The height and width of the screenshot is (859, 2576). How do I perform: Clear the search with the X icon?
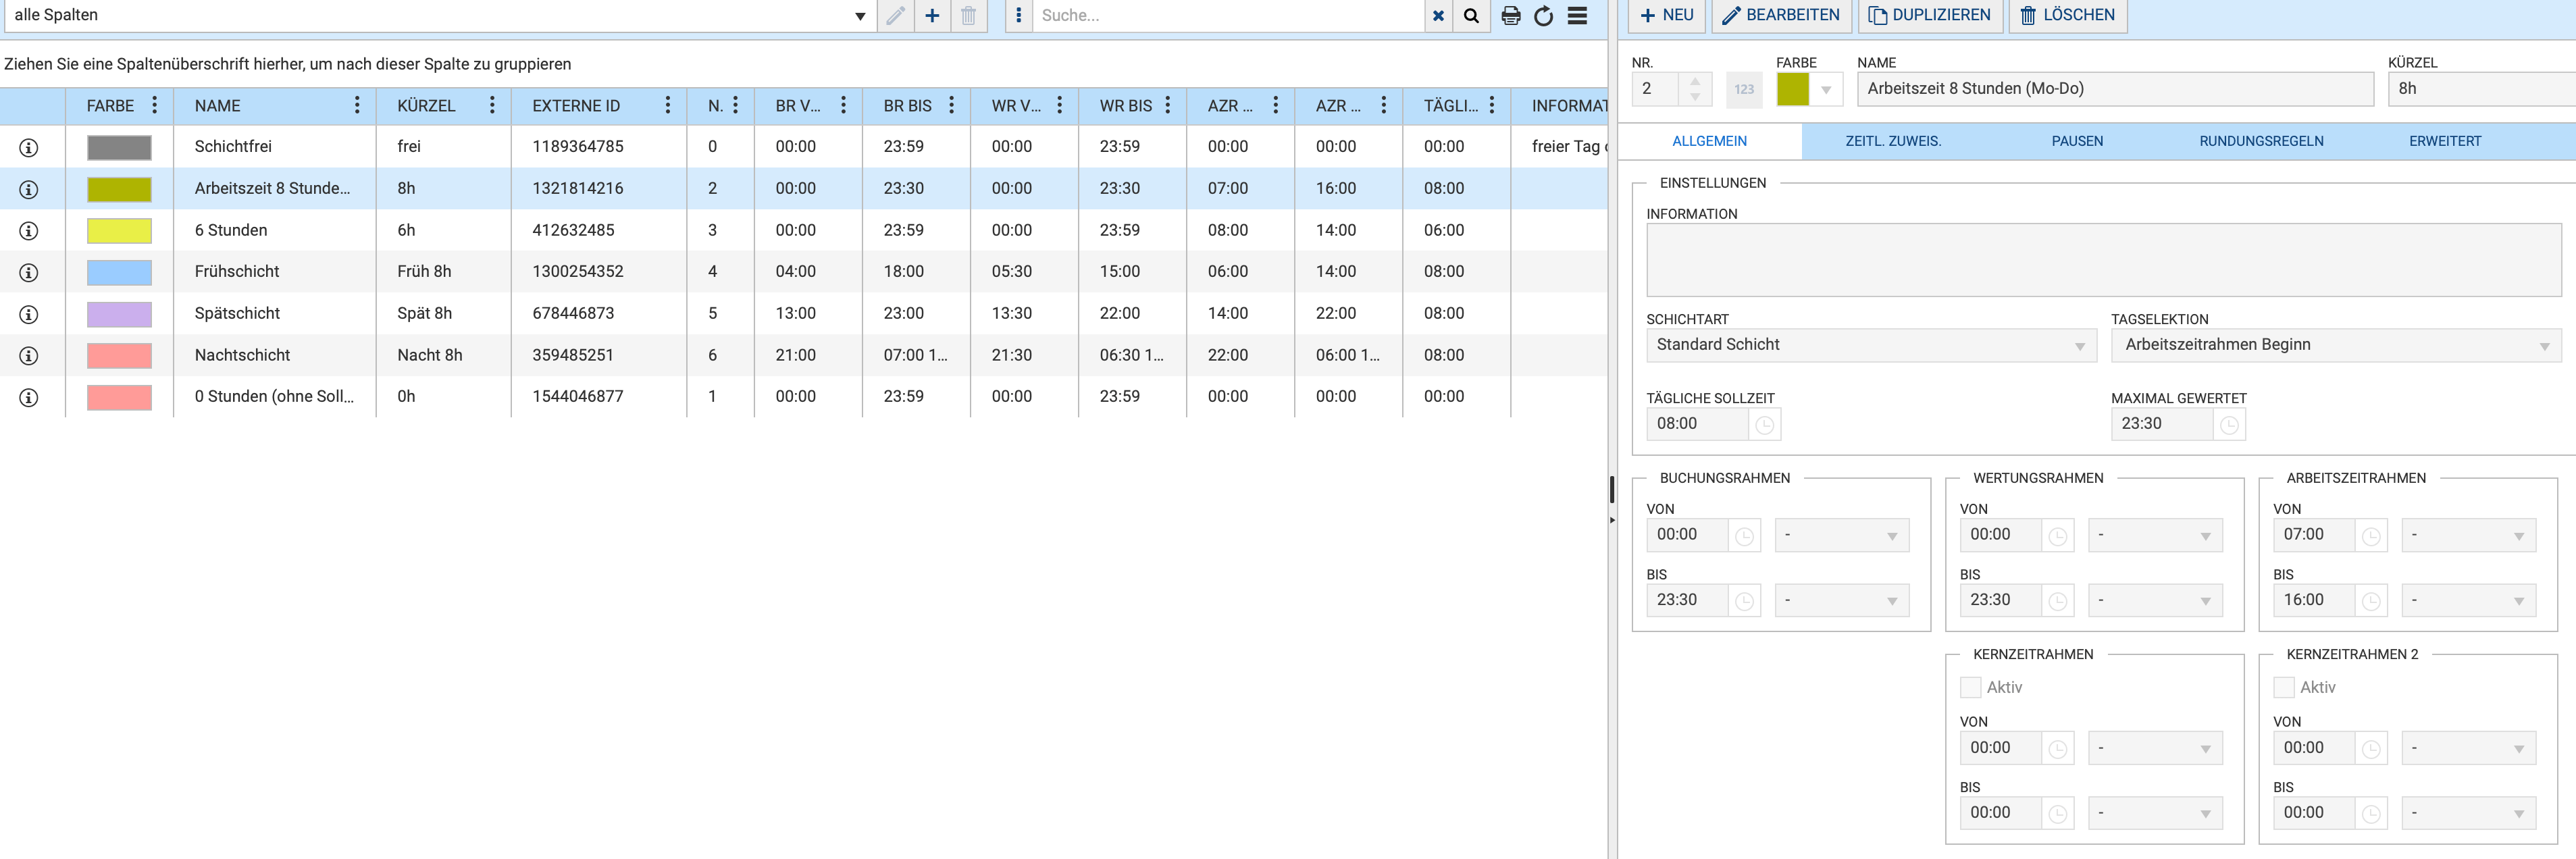click(1438, 16)
